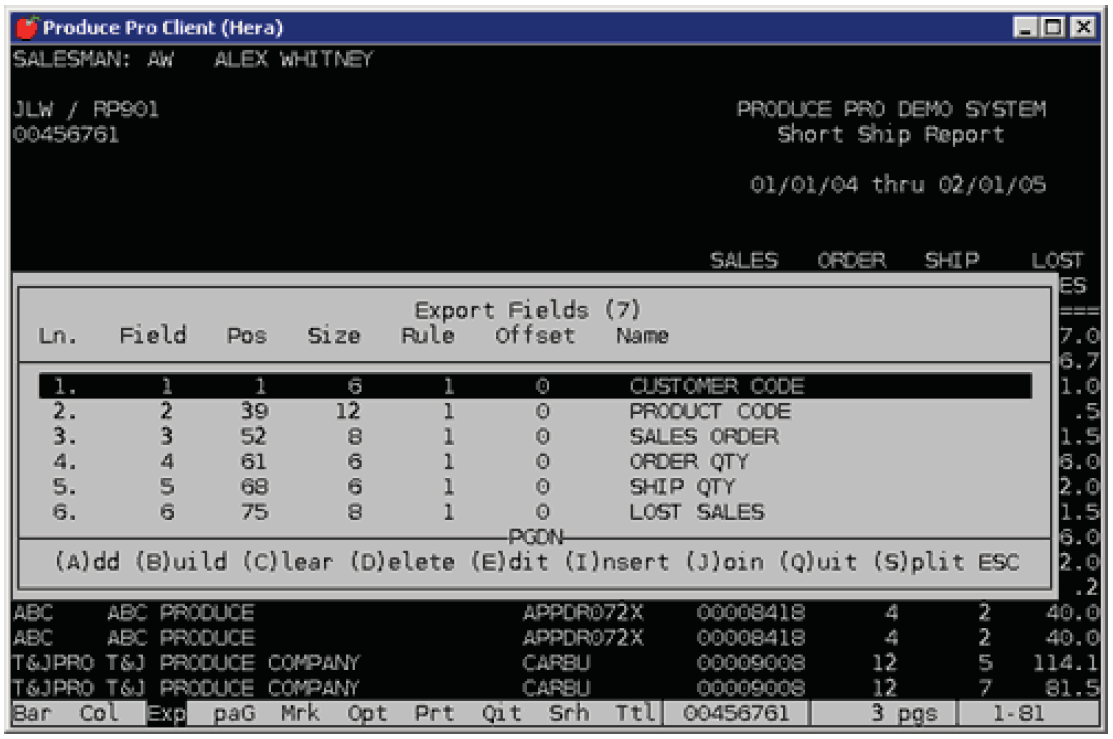Image resolution: width=1113 pixels, height=739 pixels.
Task: Choose the (D)elete command
Action: tap(402, 562)
